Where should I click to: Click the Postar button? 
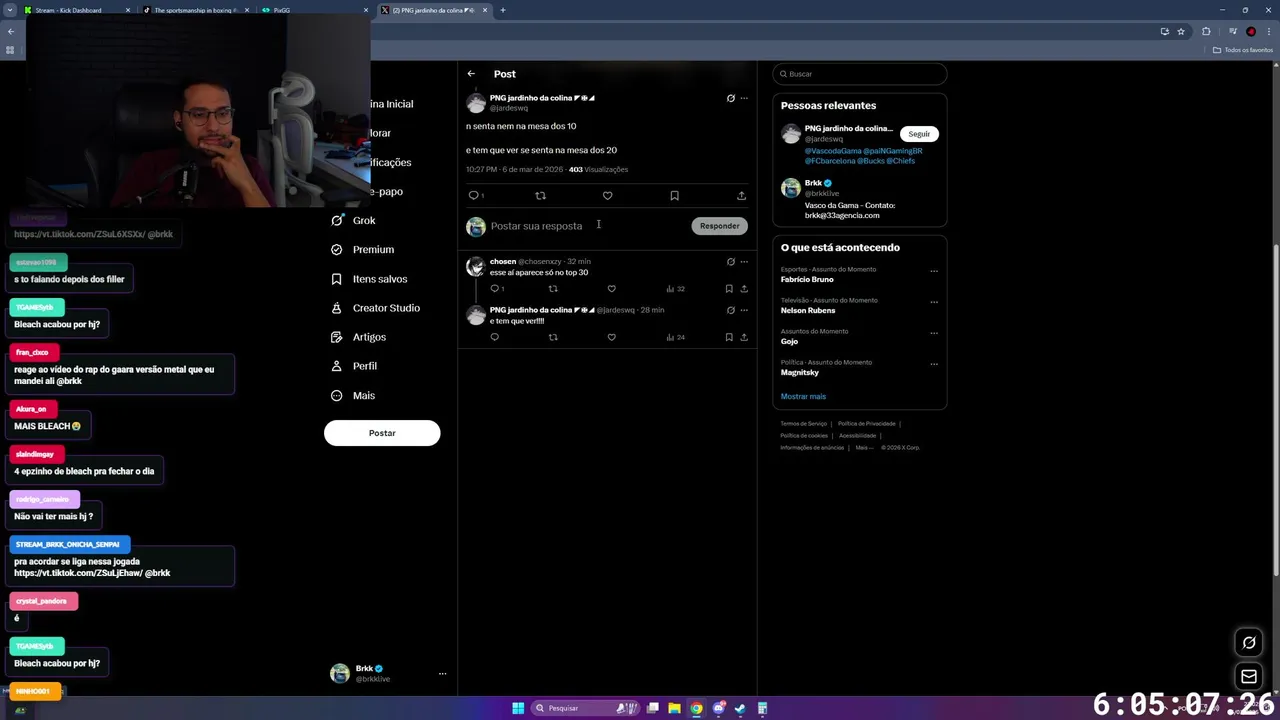[382, 433]
